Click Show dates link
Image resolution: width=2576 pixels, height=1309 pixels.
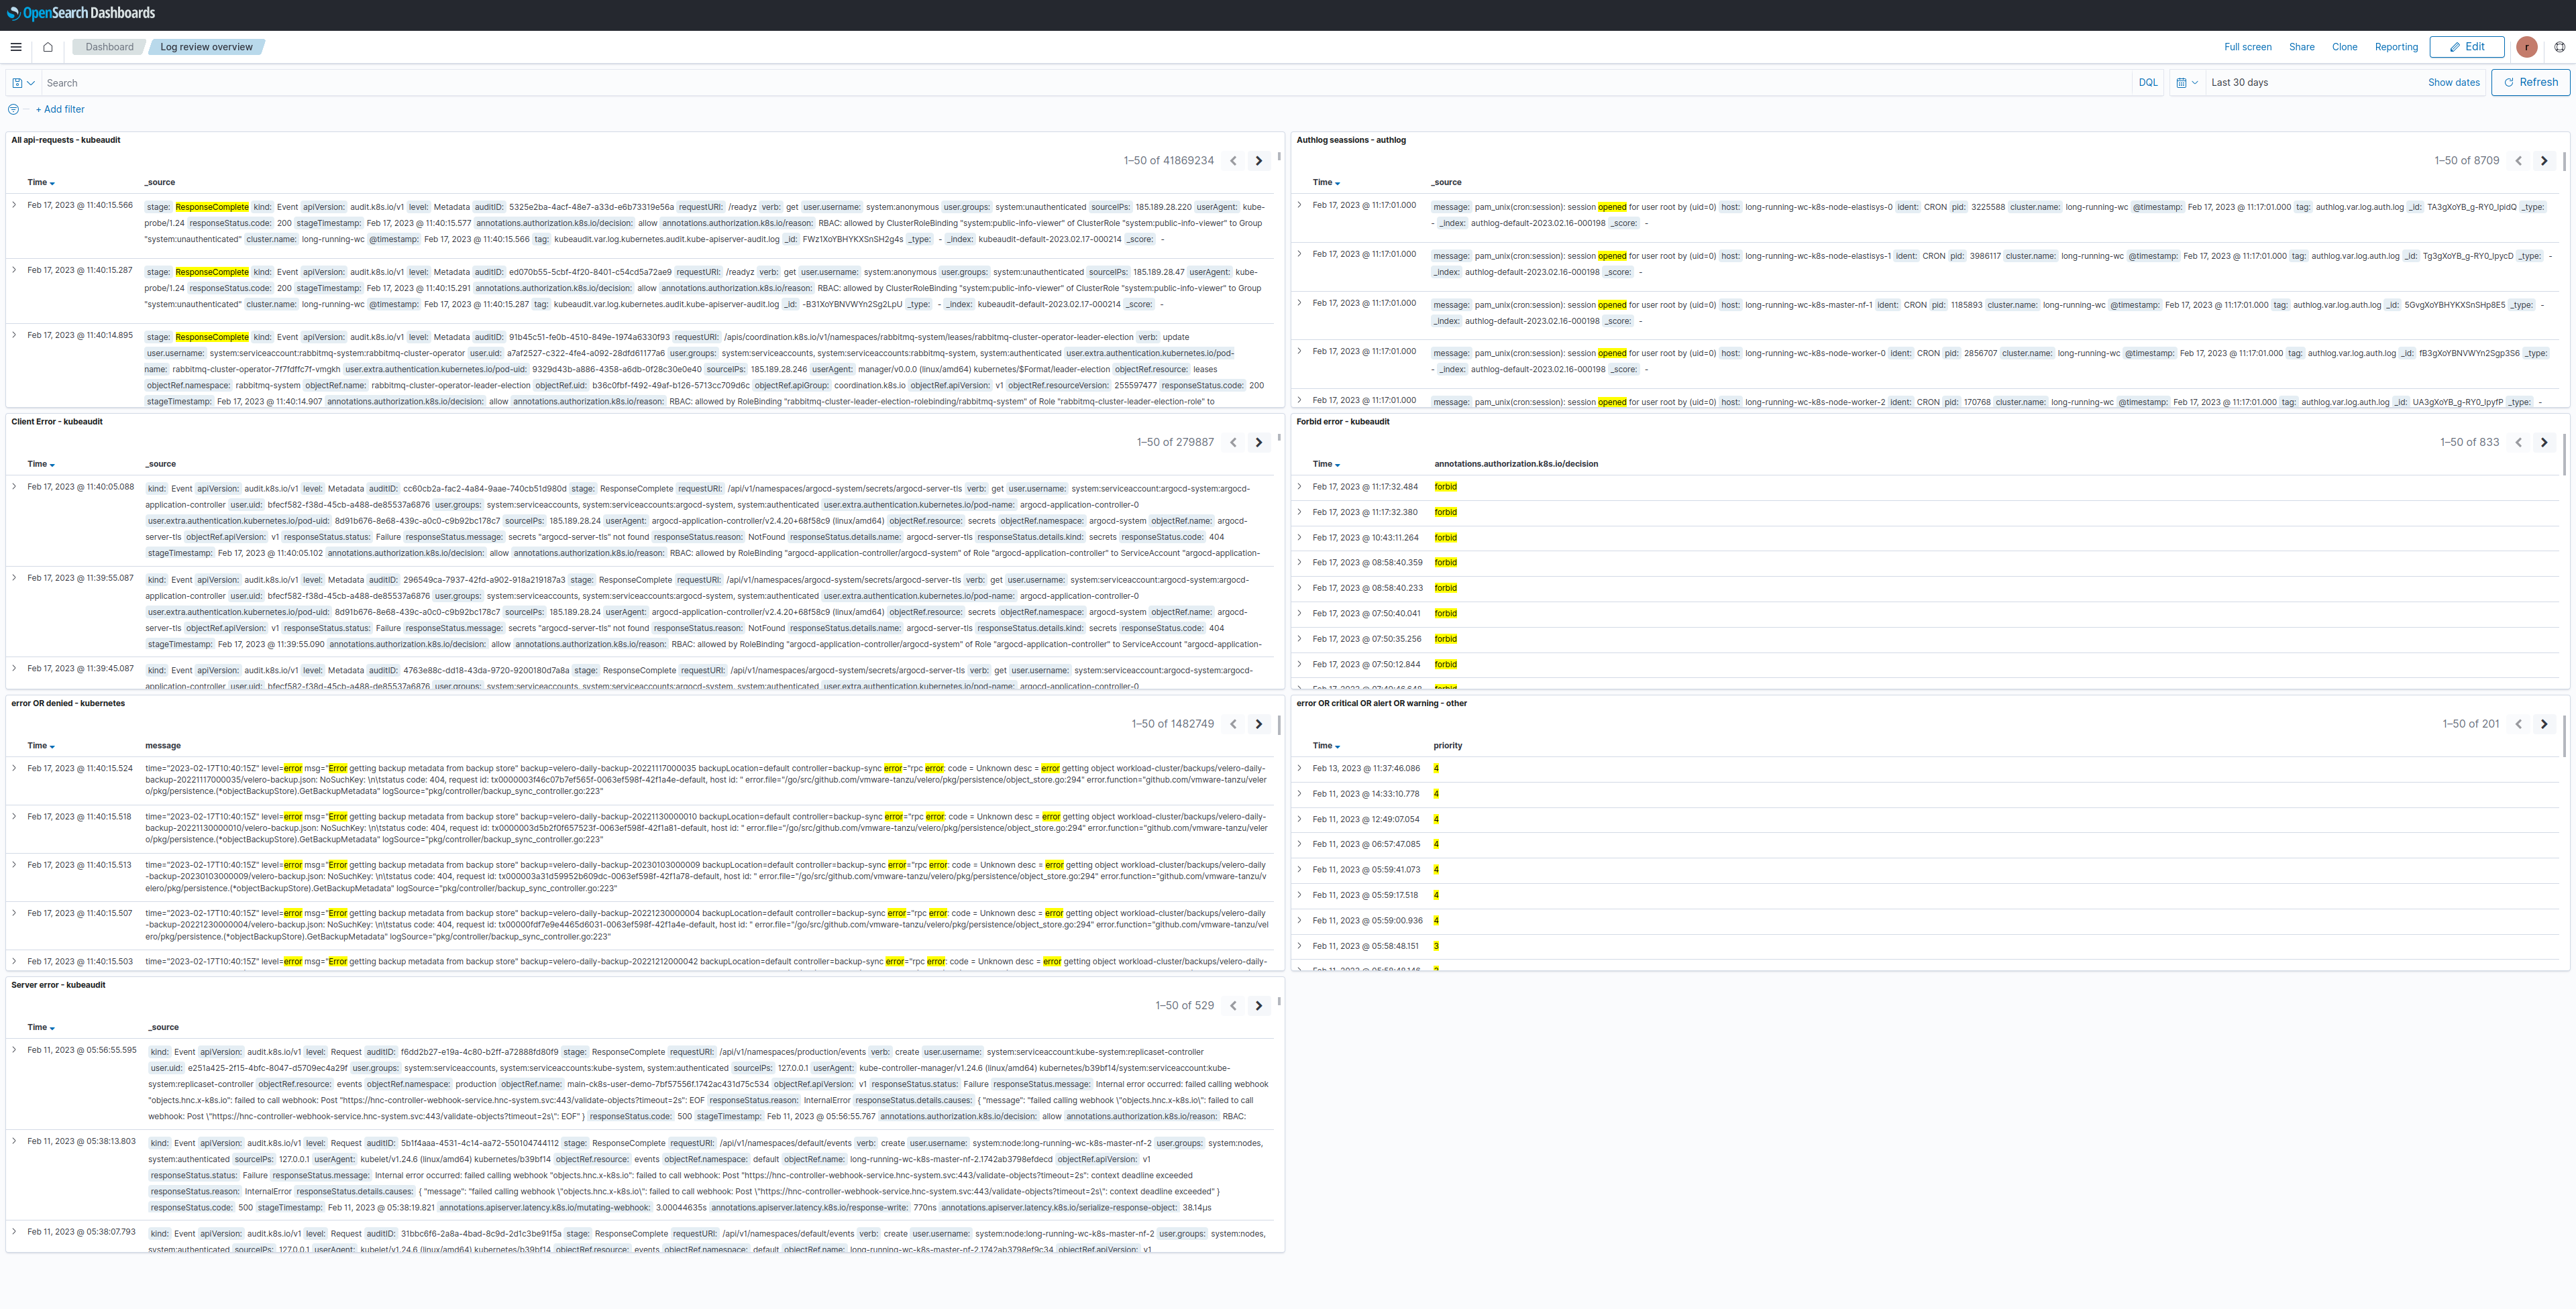point(2453,83)
